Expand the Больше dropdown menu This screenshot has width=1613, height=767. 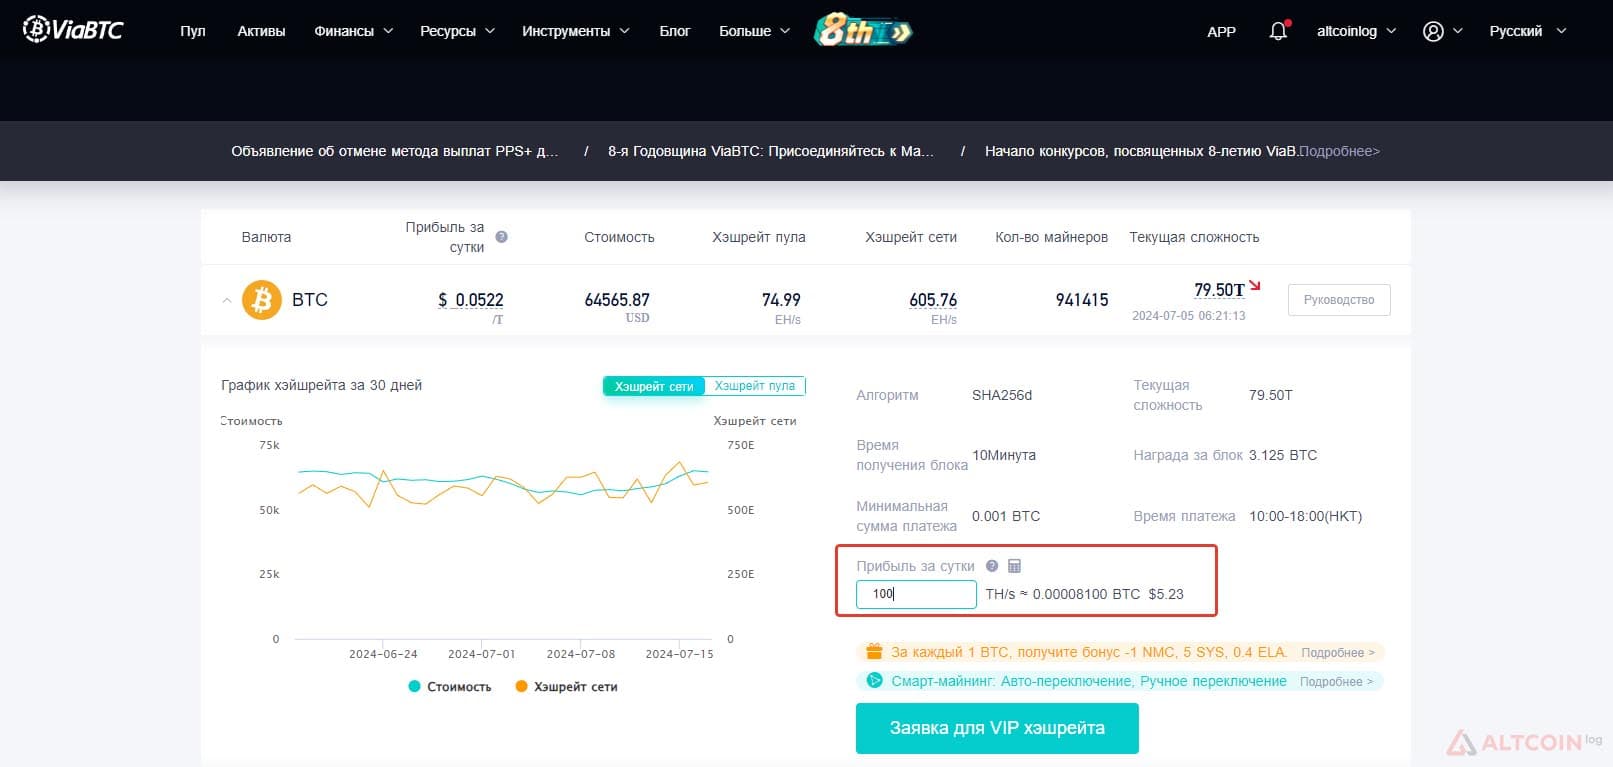(x=755, y=31)
